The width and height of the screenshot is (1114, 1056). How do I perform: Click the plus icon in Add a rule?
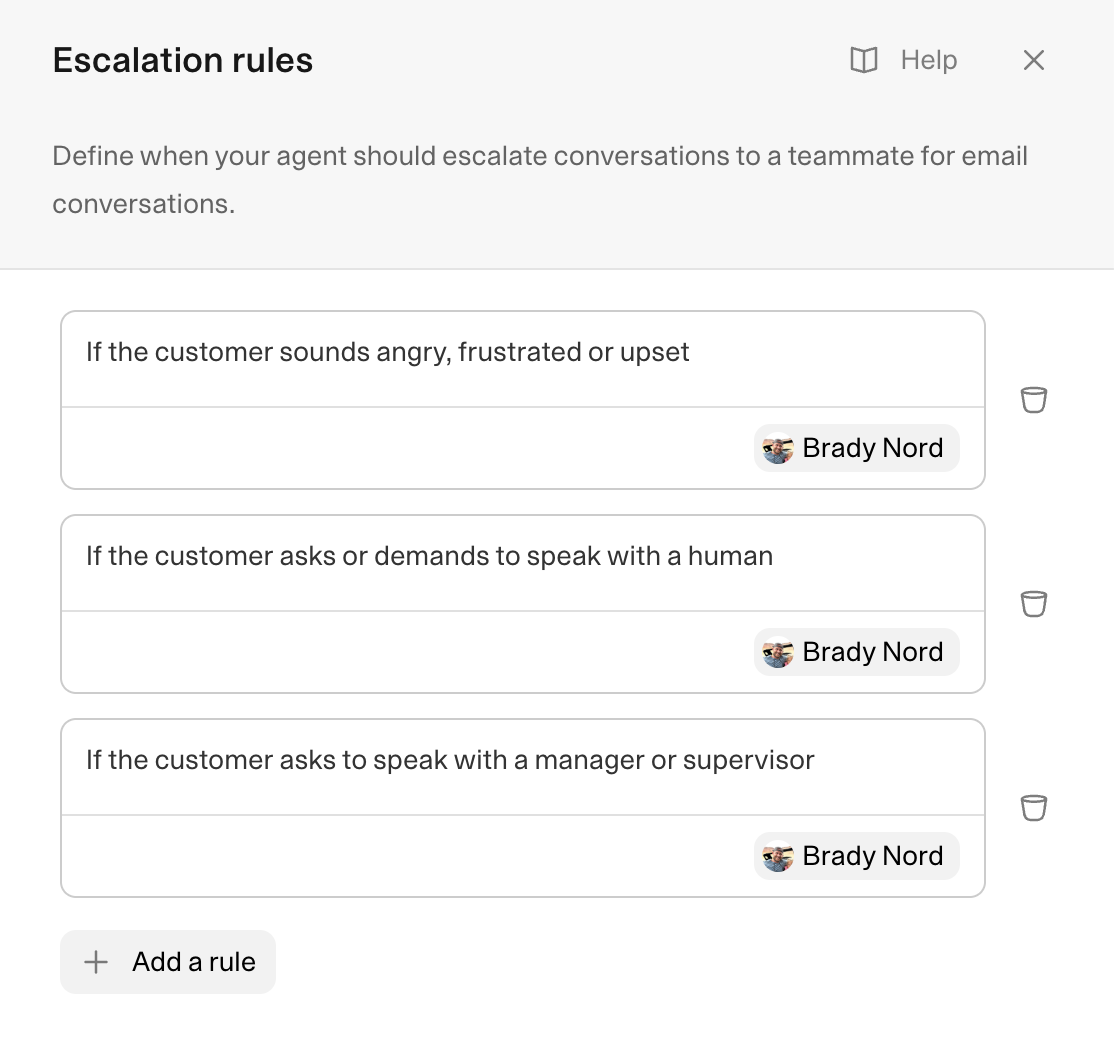point(96,962)
